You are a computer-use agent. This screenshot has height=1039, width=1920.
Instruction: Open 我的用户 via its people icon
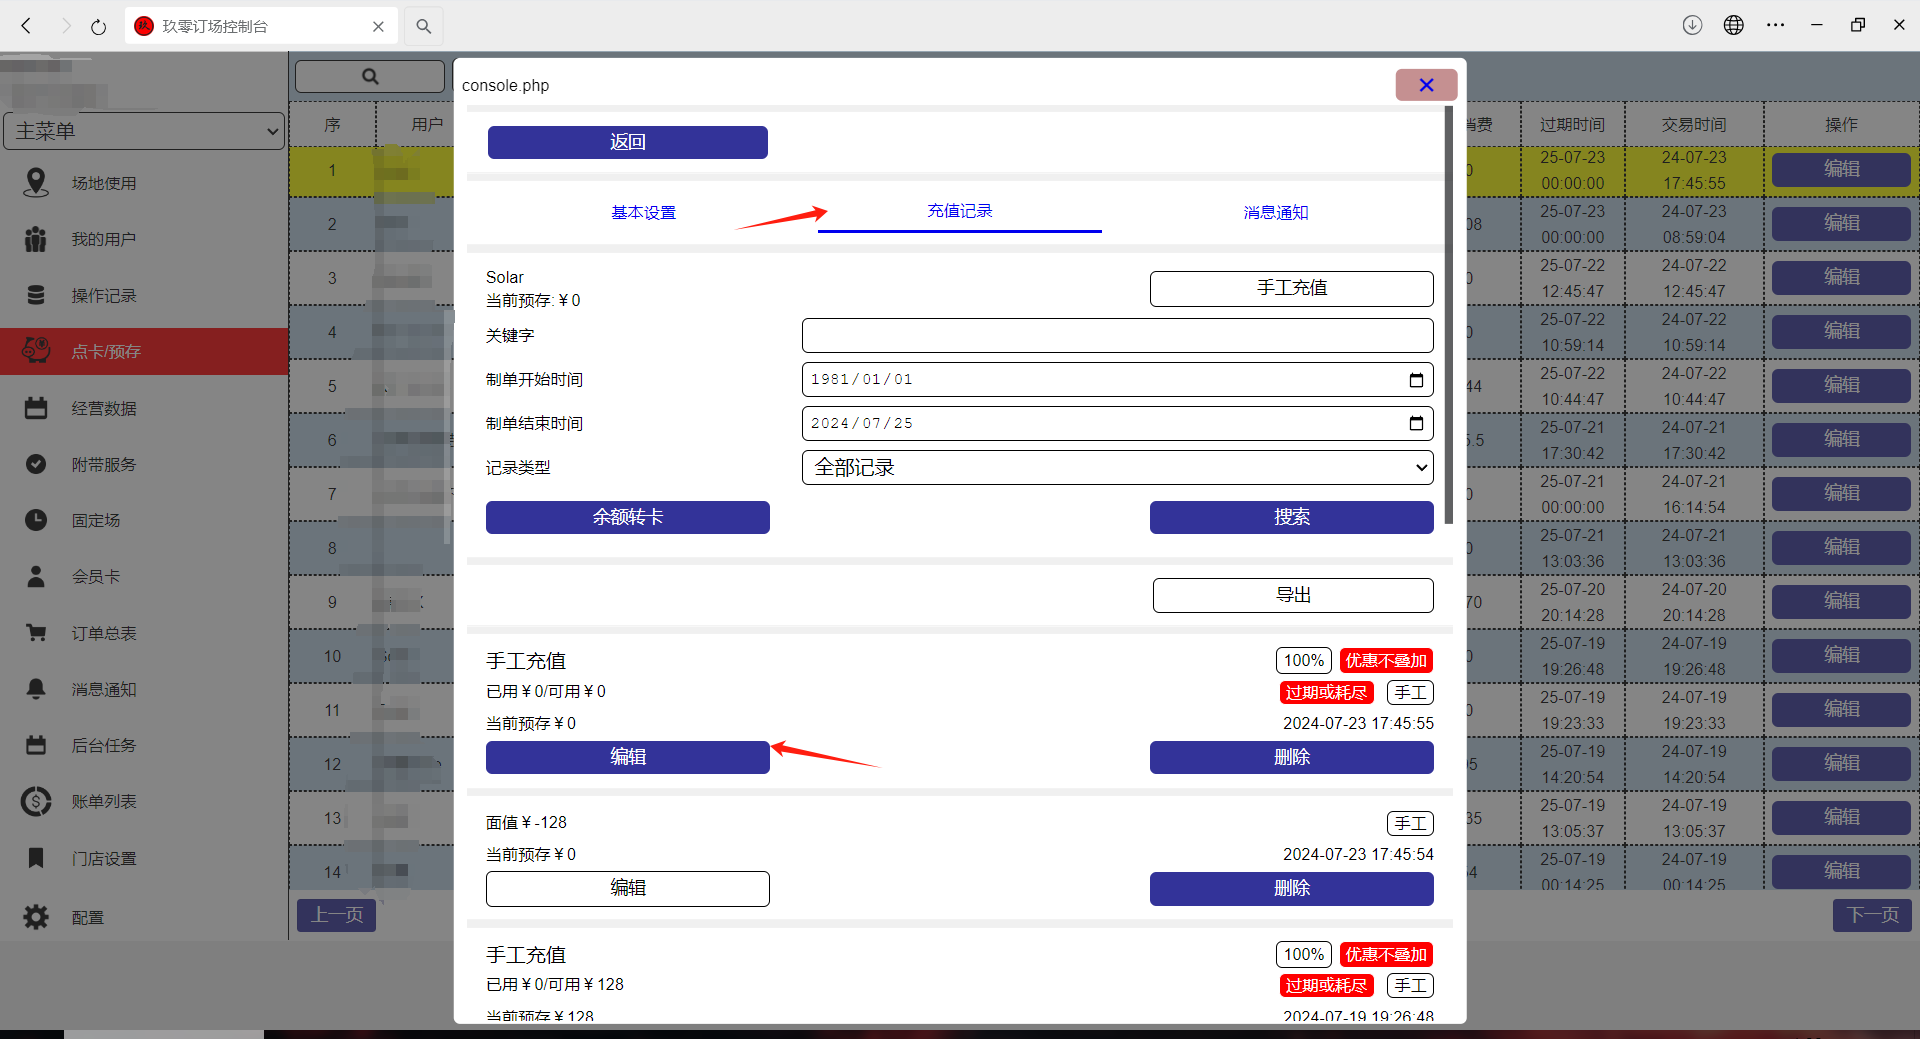pyautogui.click(x=36, y=239)
